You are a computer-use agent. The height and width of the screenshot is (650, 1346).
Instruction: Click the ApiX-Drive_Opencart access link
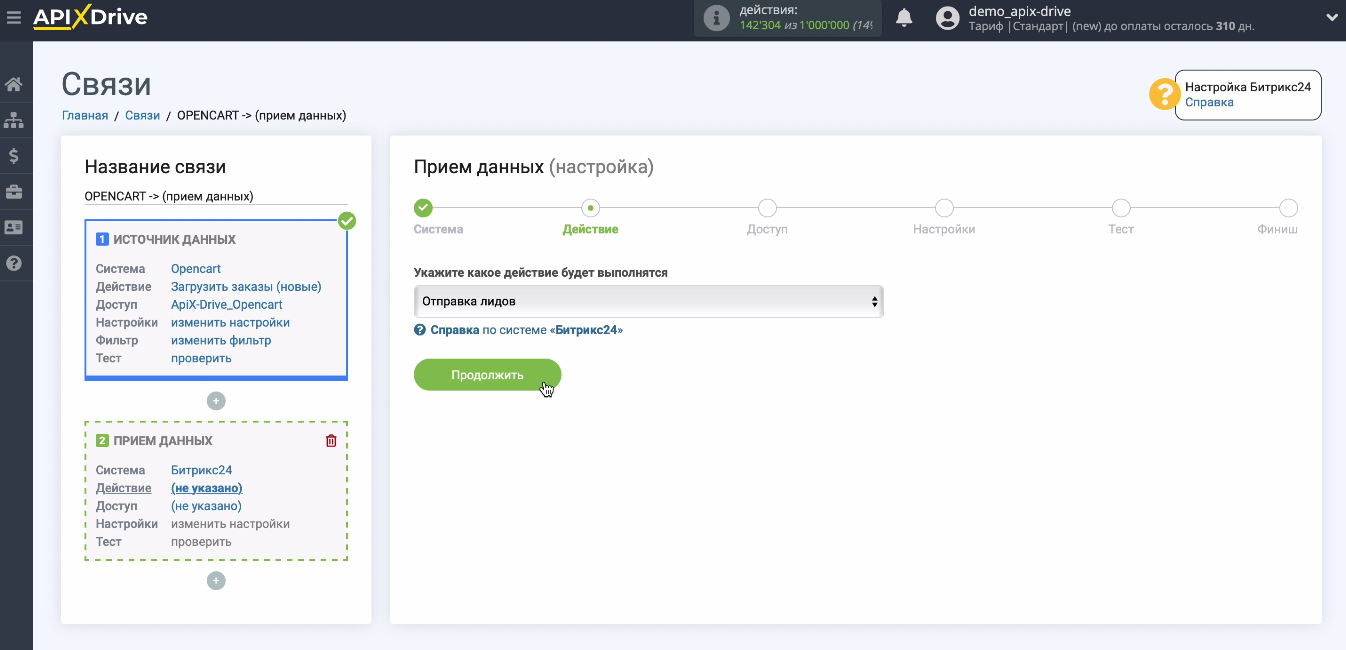point(227,305)
